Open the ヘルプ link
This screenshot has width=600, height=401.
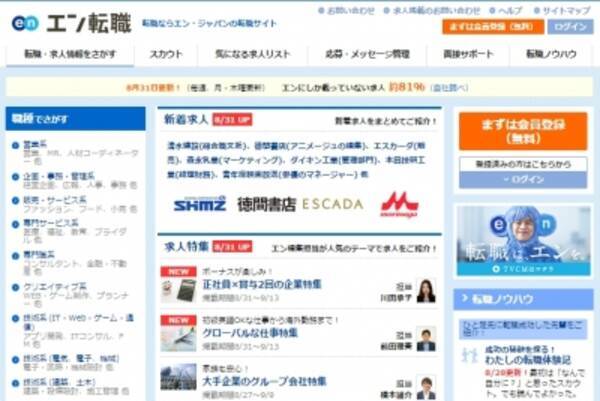[x=510, y=11]
